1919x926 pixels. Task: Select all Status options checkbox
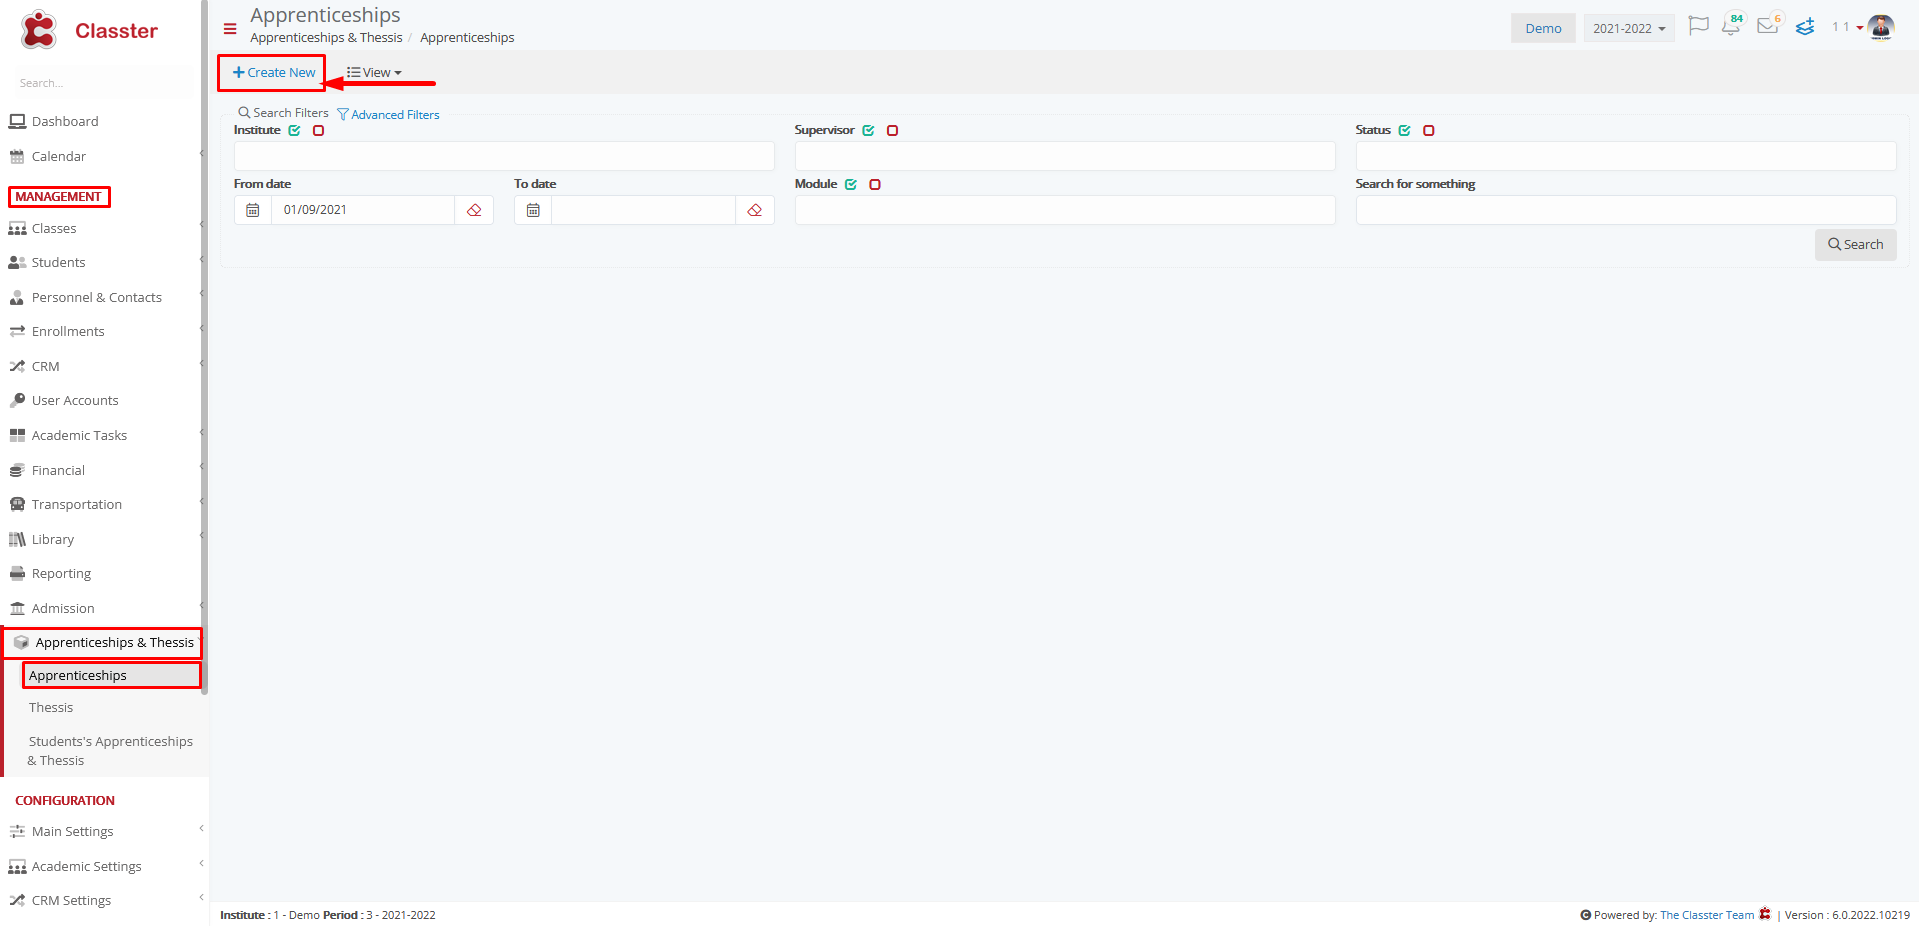point(1405,130)
